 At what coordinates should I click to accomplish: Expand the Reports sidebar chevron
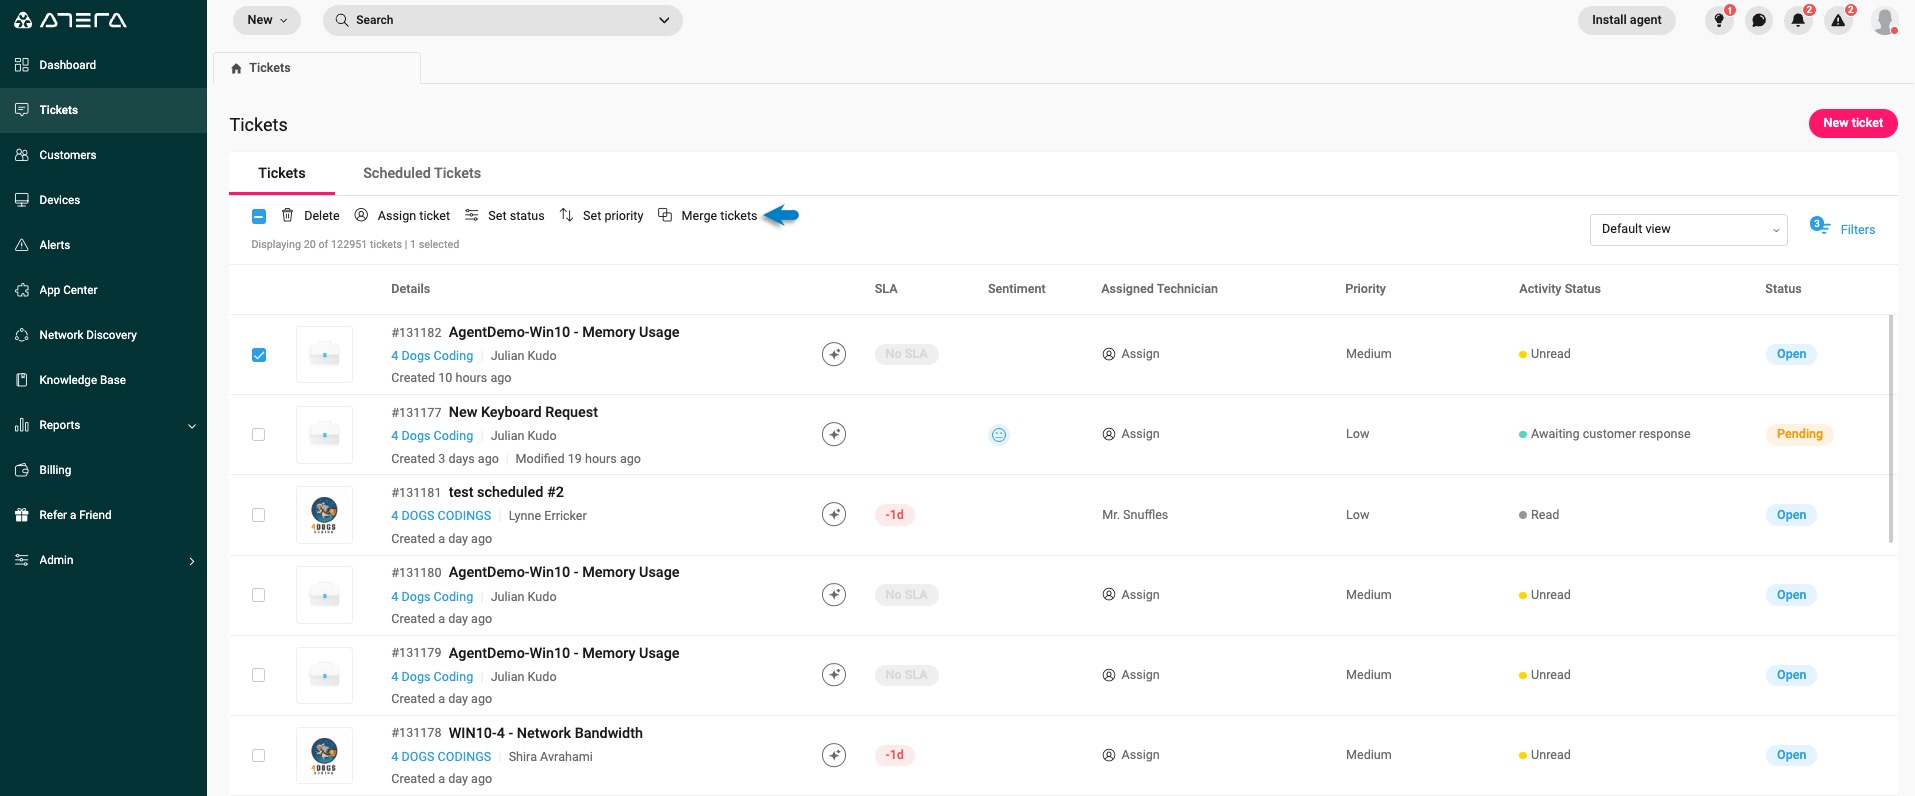[x=192, y=426]
